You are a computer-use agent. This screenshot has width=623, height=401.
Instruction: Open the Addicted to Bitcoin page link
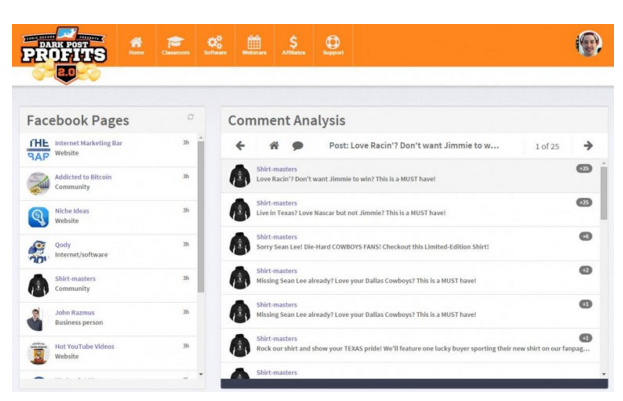(x=83, y=177)
